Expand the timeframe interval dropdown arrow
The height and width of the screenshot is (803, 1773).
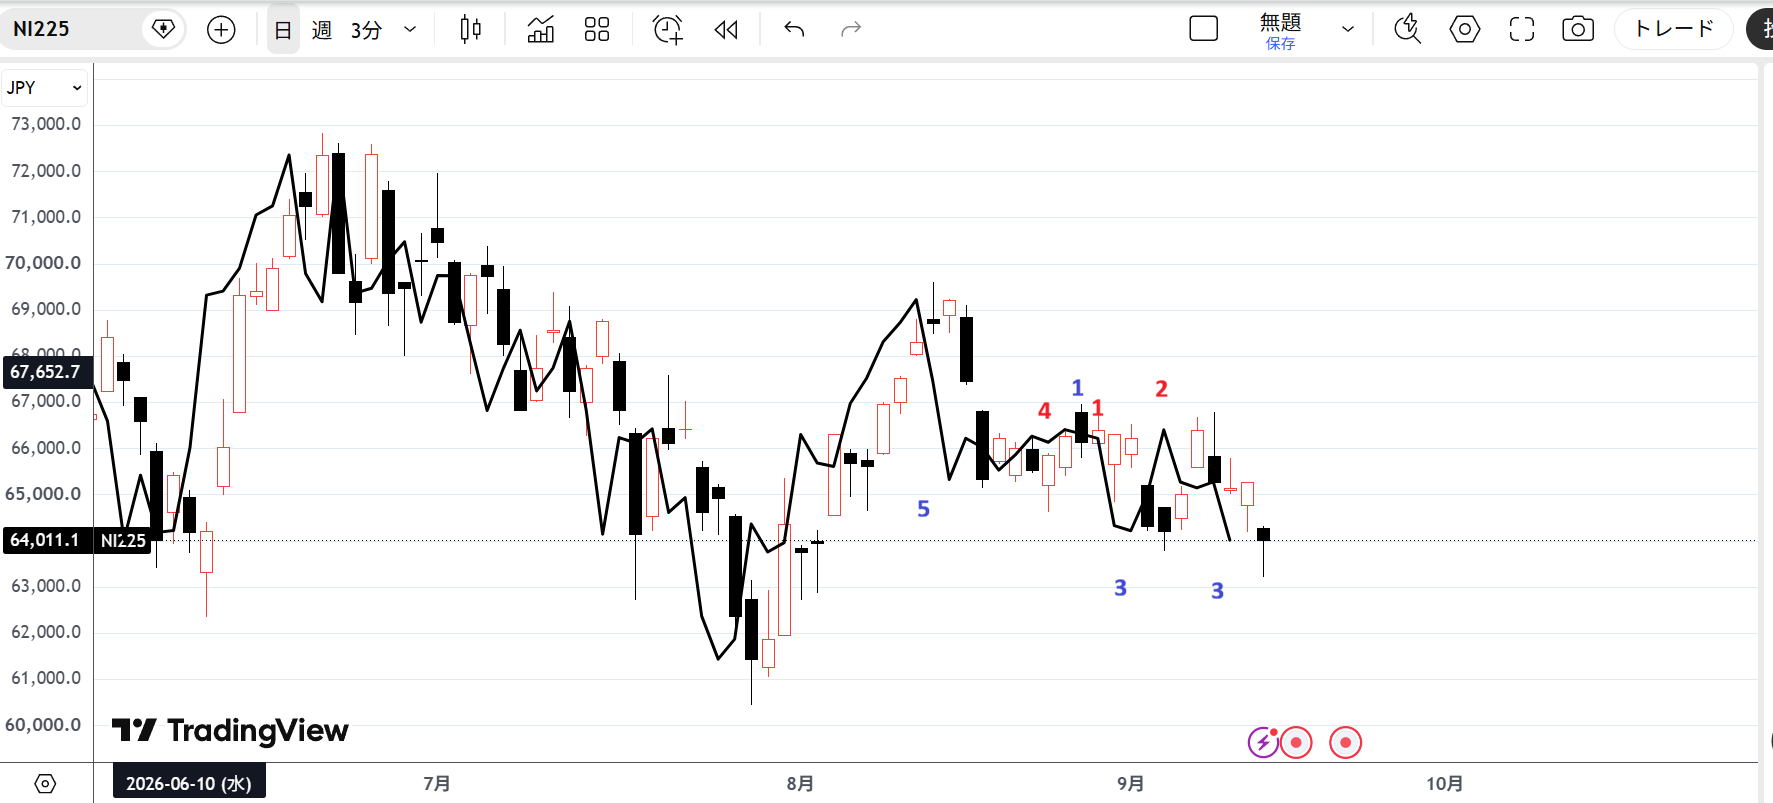pyautogui.click(x=410, y=29)
